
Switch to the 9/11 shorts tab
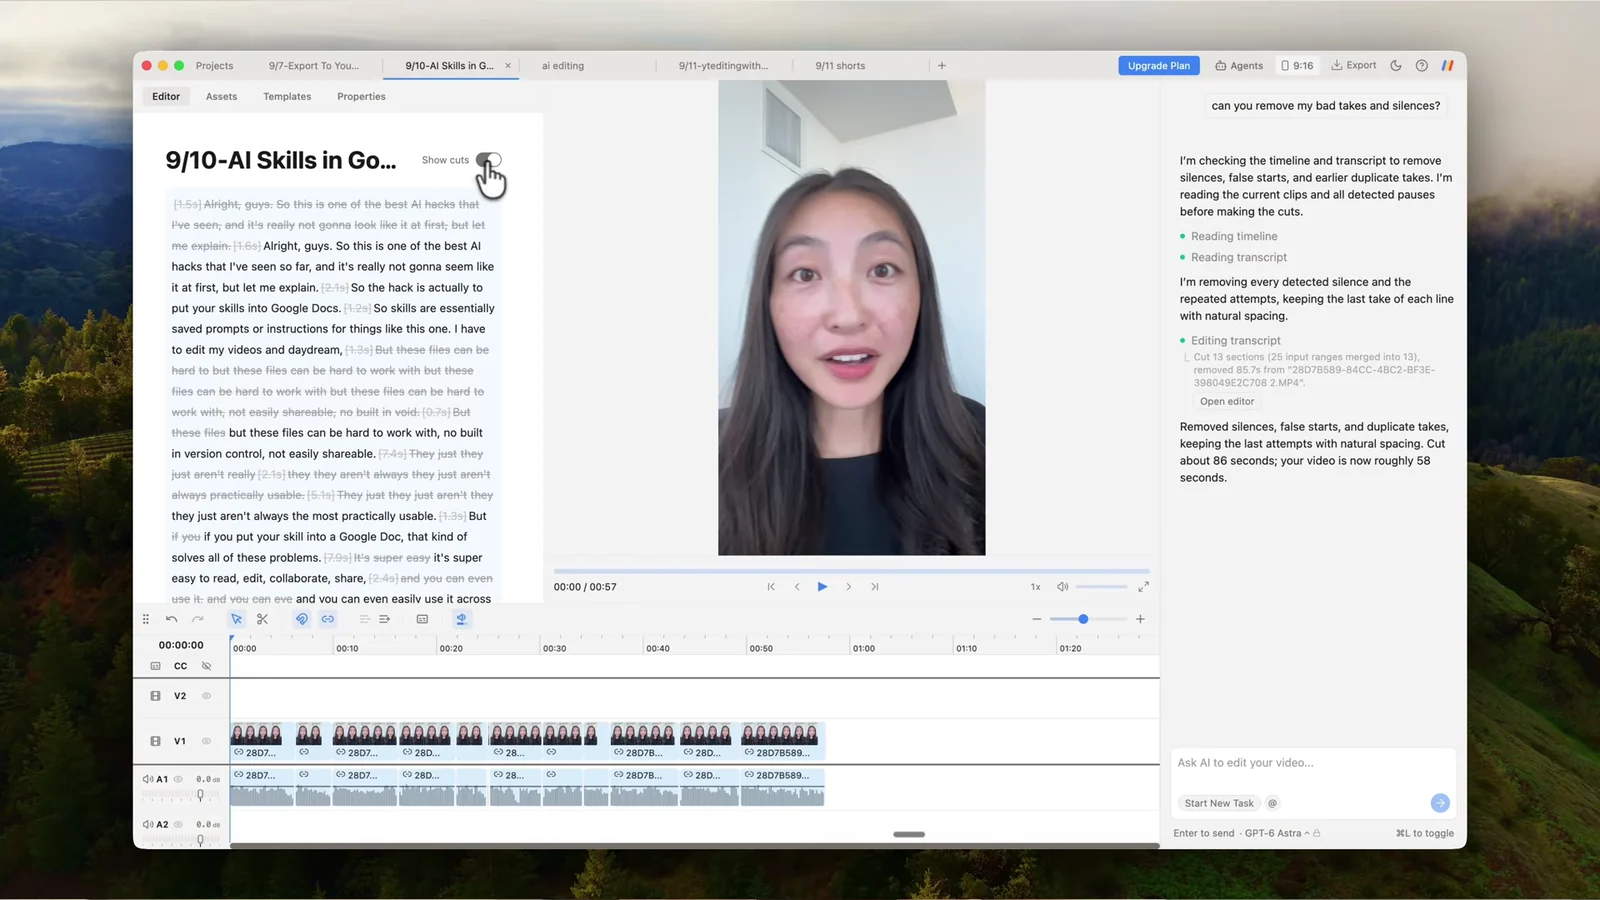coord(840,66)
